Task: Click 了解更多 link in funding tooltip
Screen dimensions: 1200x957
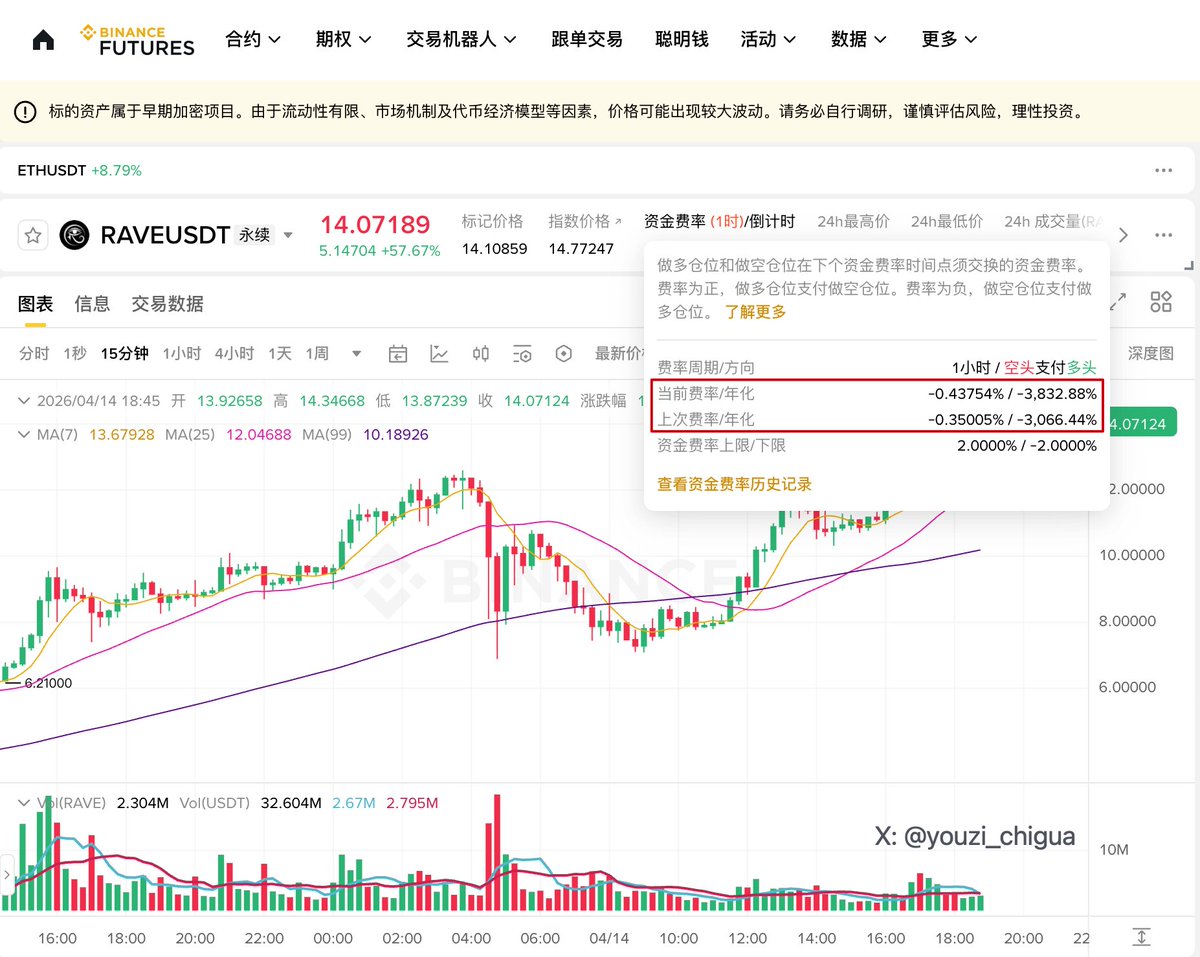Action: pyautogui.click(x=756, y=312)
